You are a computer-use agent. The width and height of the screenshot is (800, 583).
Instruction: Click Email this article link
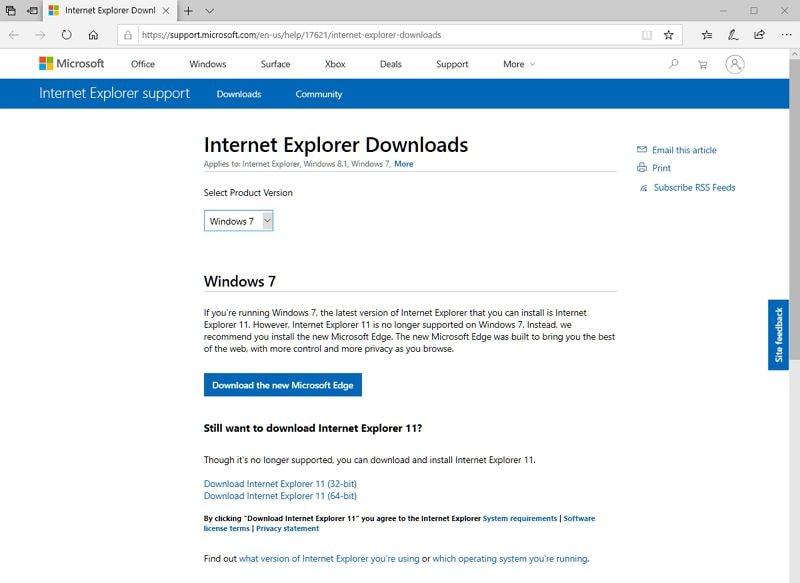pyautogui.click(x=684, y=150)
